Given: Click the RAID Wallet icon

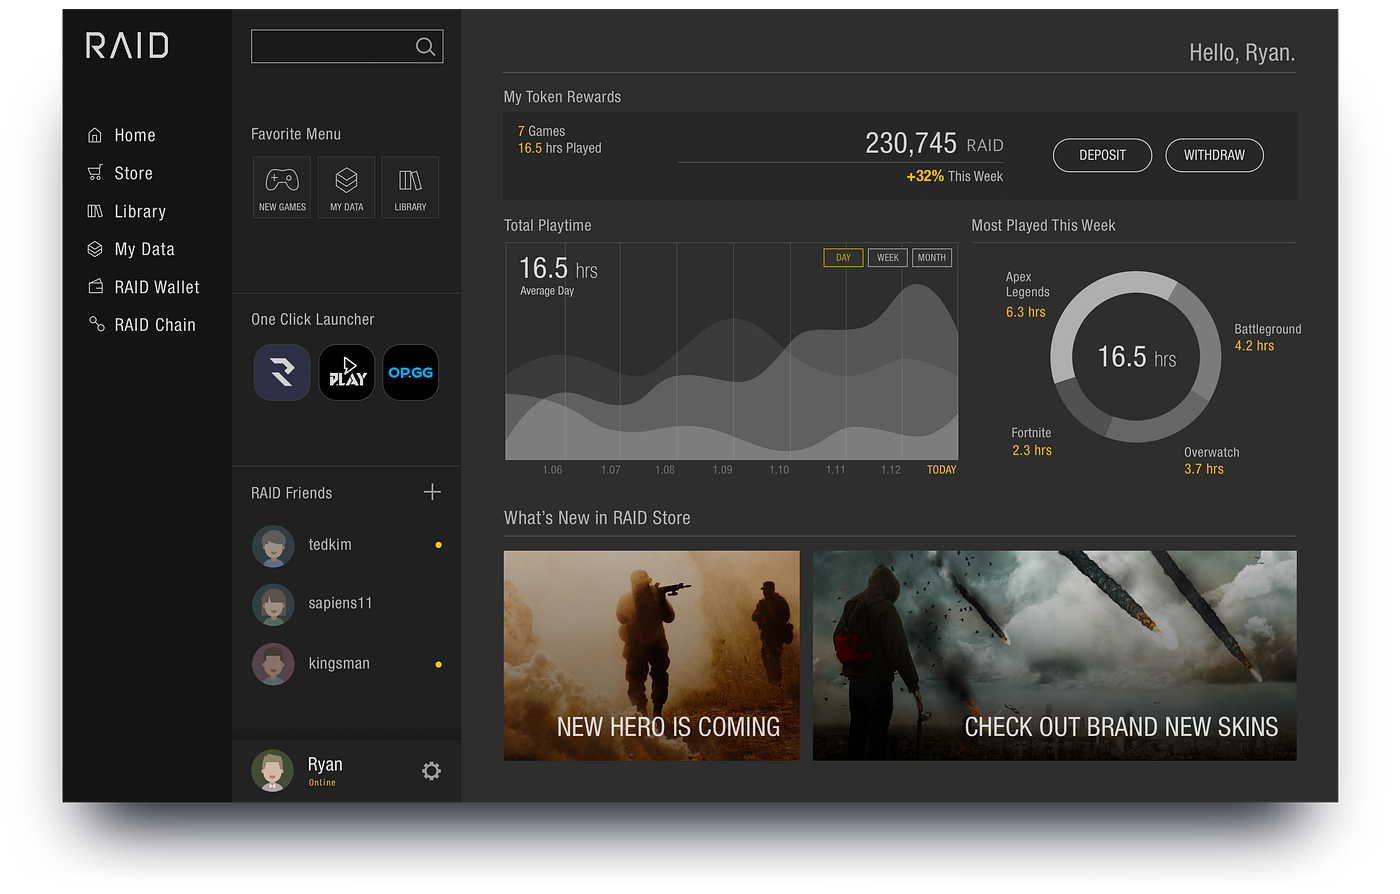Looking at the screenshot, I should pos(96,287).
